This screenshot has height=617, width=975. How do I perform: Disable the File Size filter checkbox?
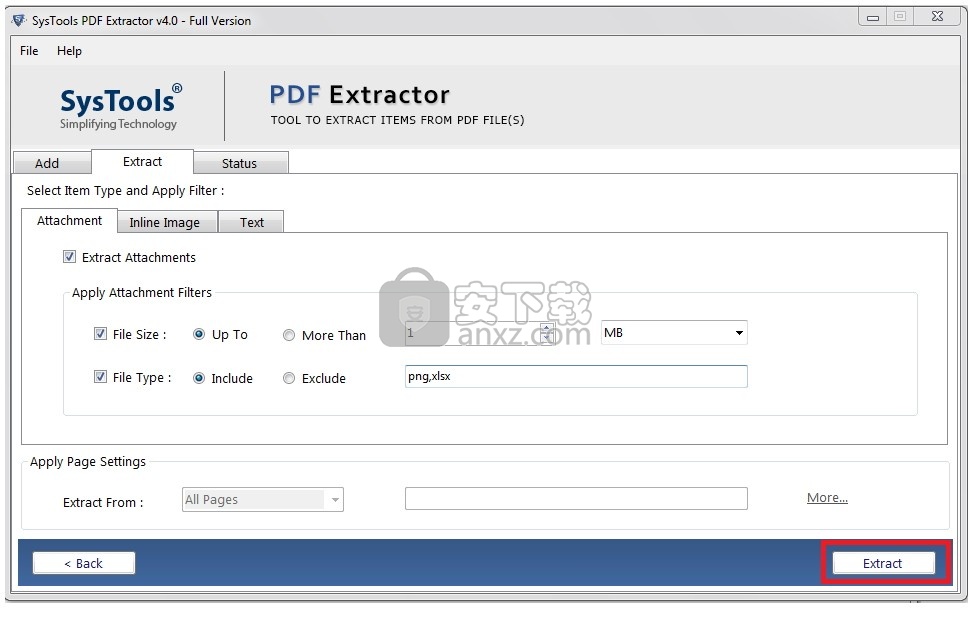pos(99,334)
